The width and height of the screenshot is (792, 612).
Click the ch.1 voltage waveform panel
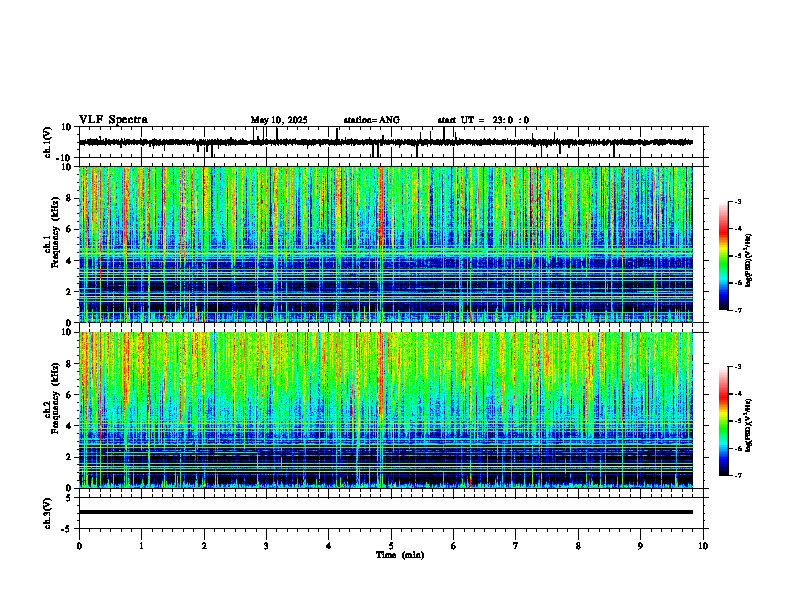393,142
